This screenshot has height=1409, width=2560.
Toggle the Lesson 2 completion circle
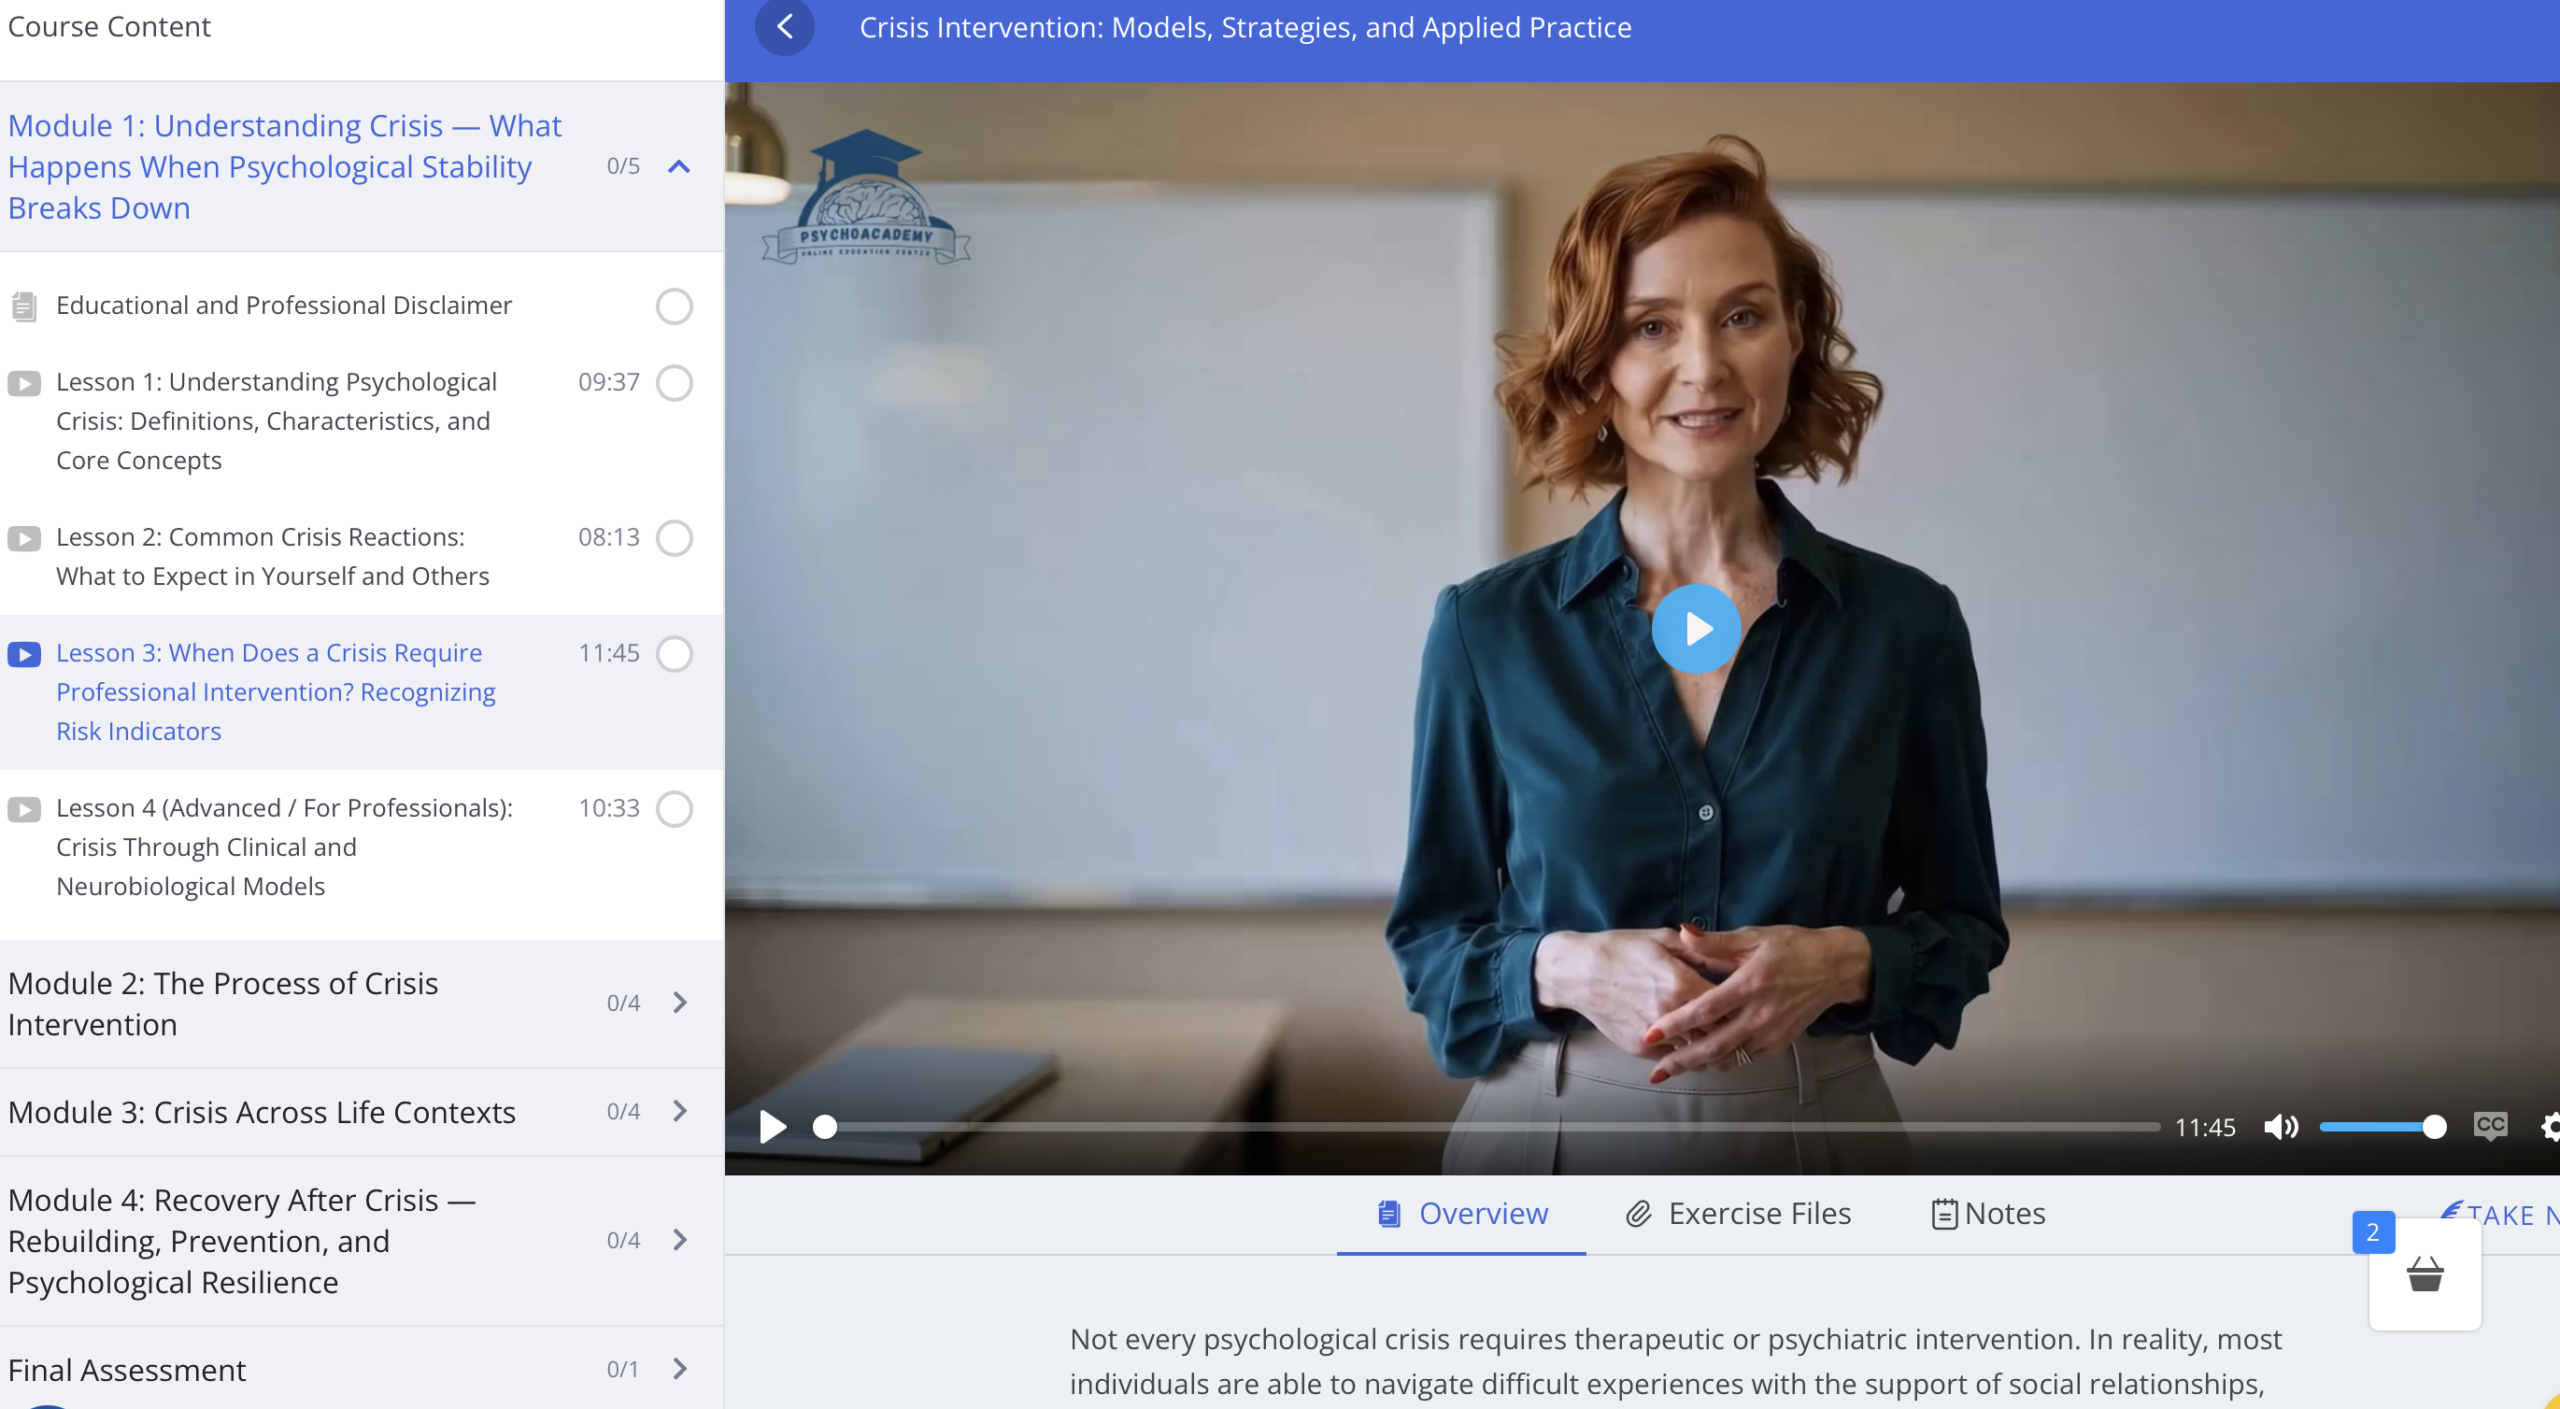click(674, 538)
